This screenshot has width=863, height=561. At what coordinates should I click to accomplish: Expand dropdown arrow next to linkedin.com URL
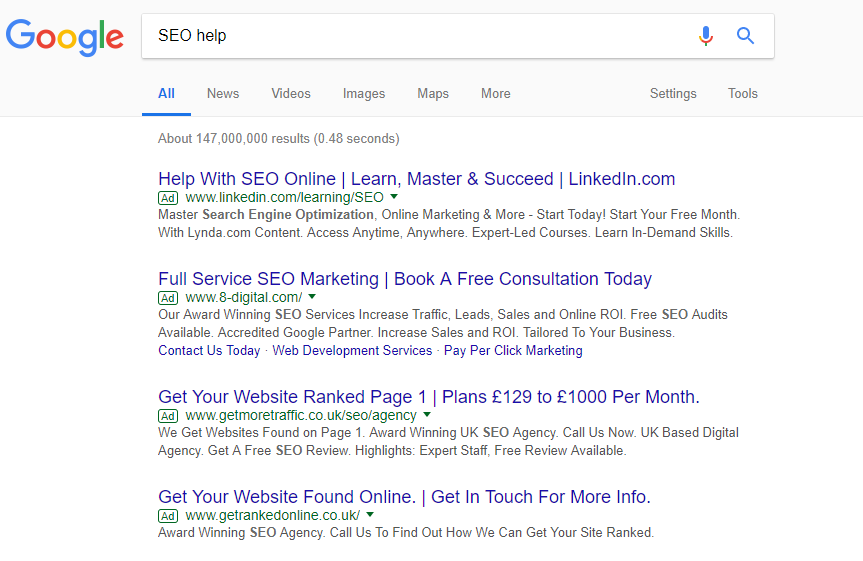(x=394, y=197)
